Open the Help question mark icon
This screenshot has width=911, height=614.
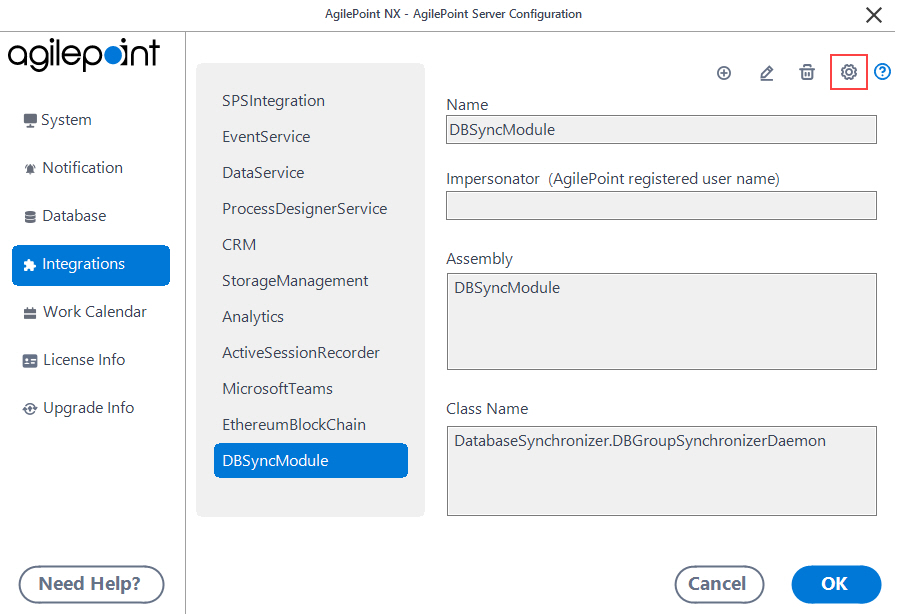pos(882,71)
